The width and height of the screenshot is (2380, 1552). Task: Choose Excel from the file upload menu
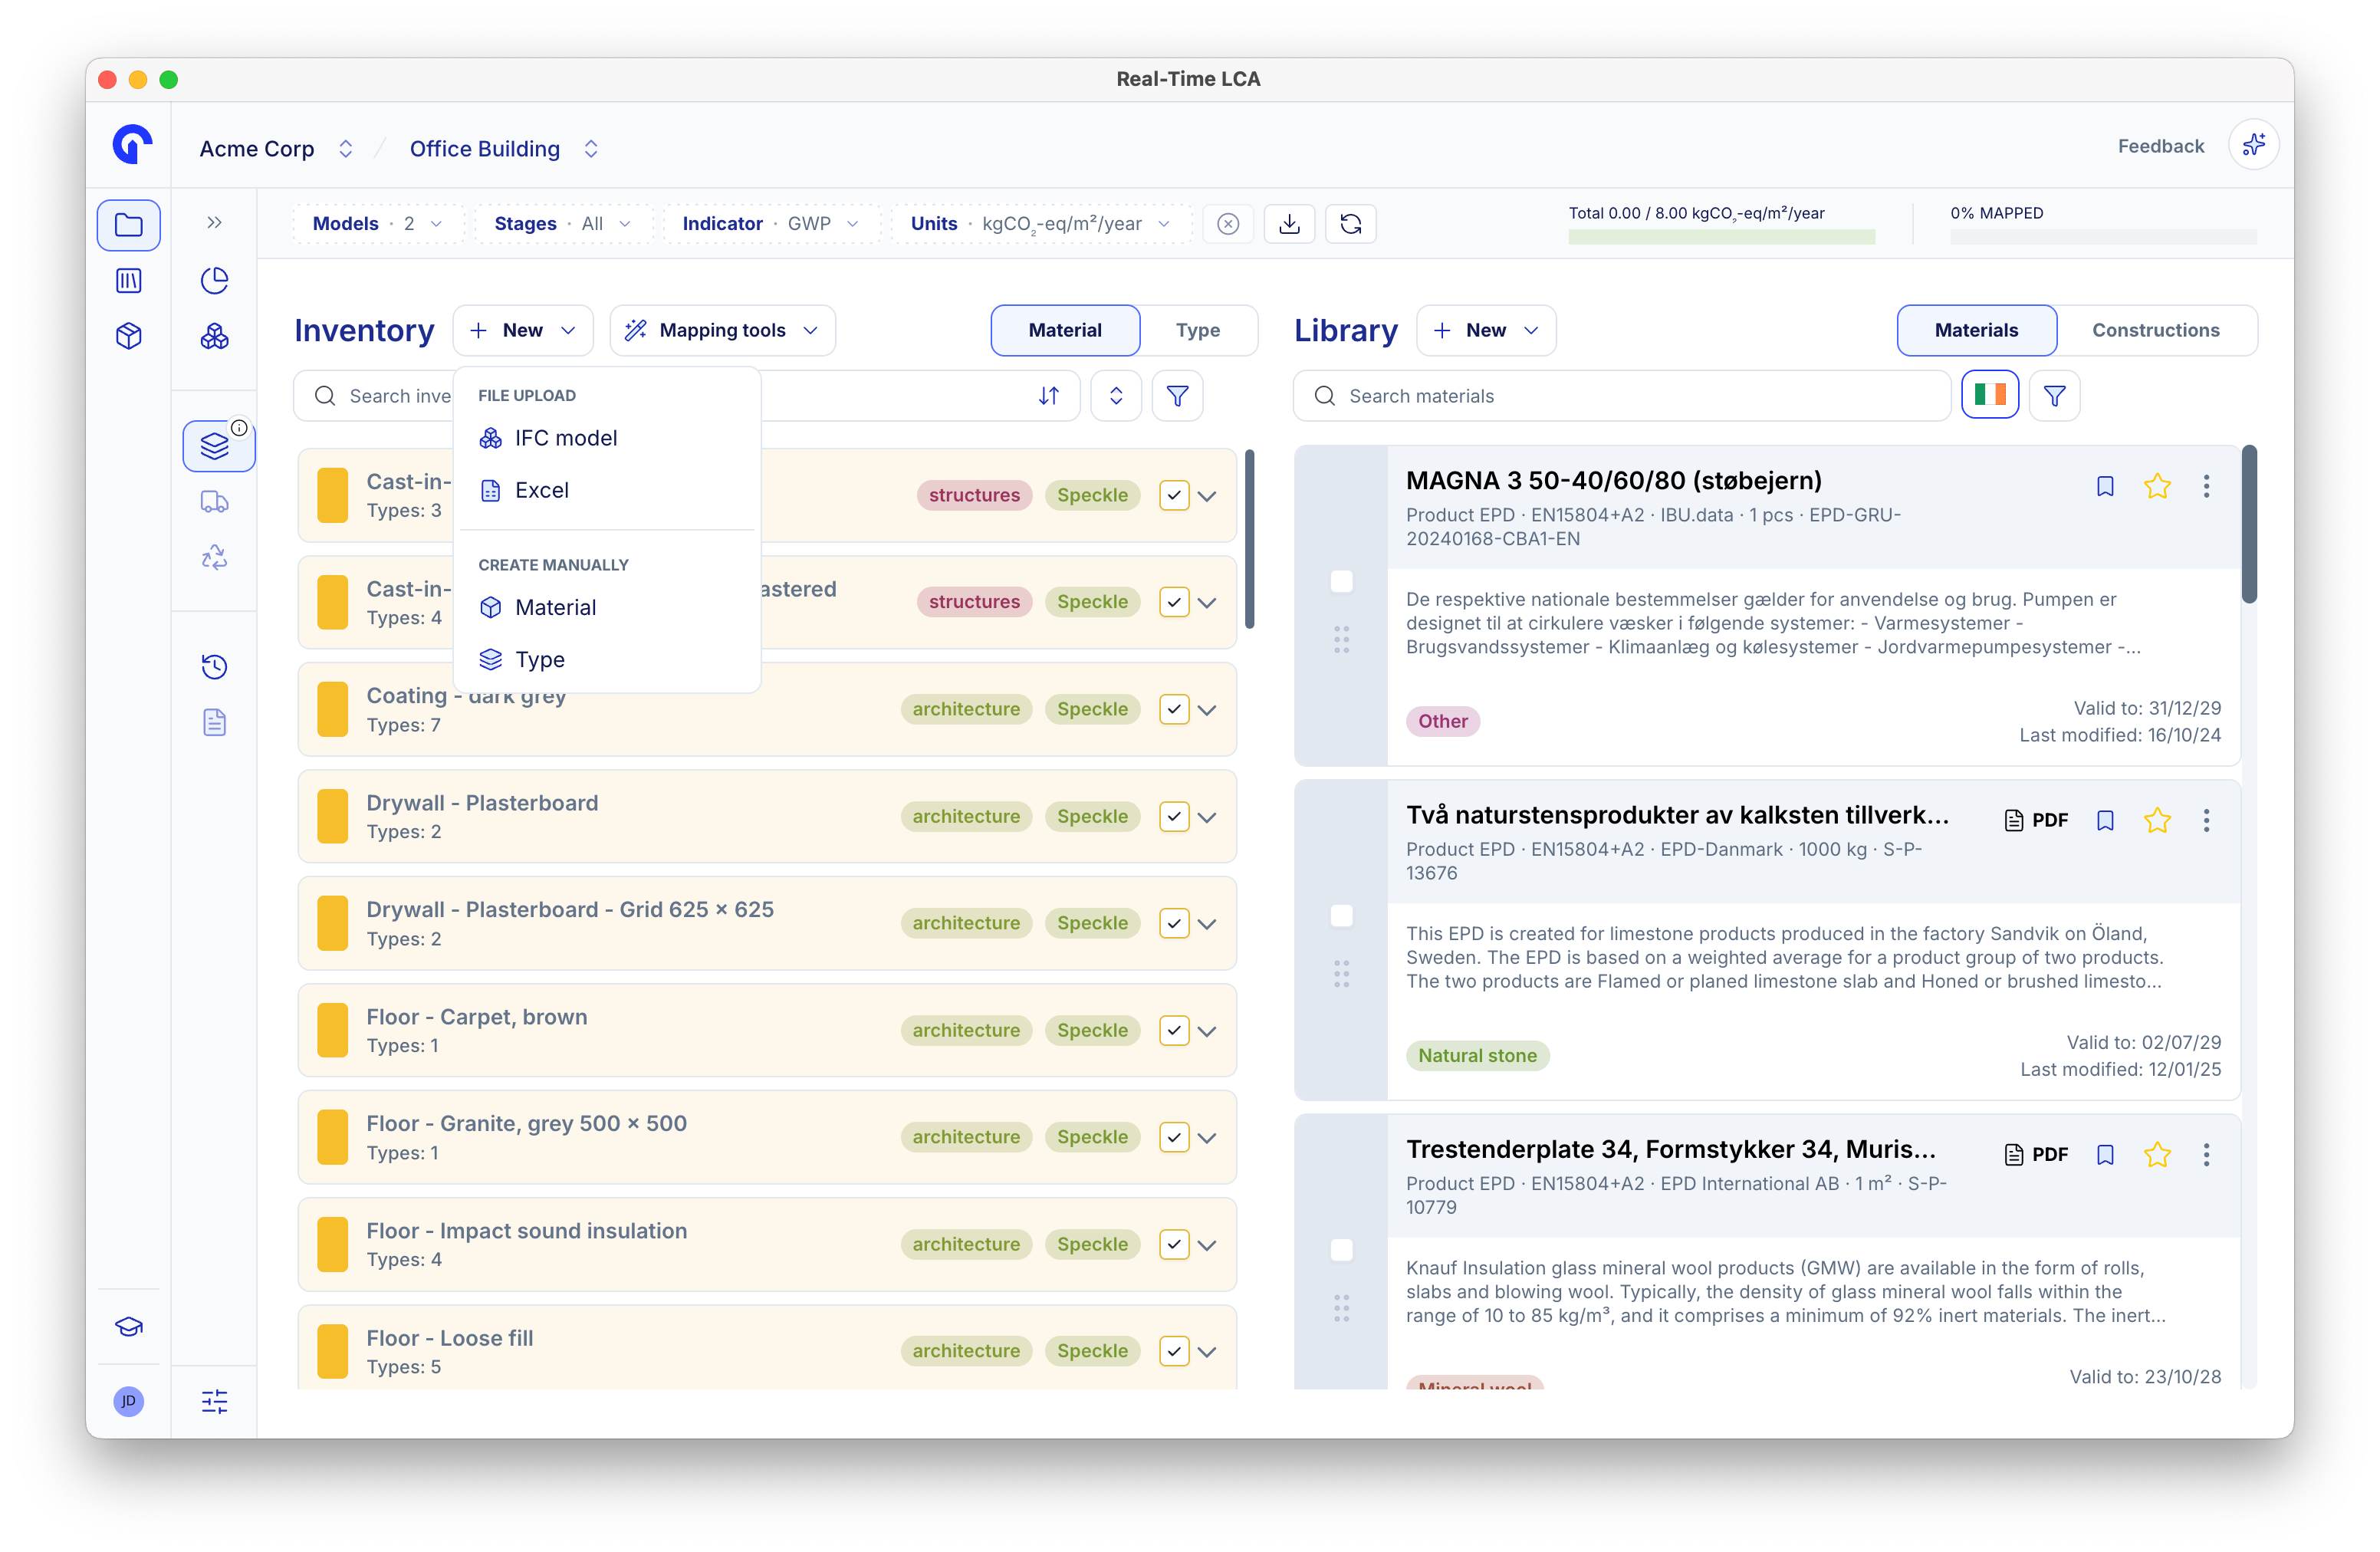coord(606,490)
